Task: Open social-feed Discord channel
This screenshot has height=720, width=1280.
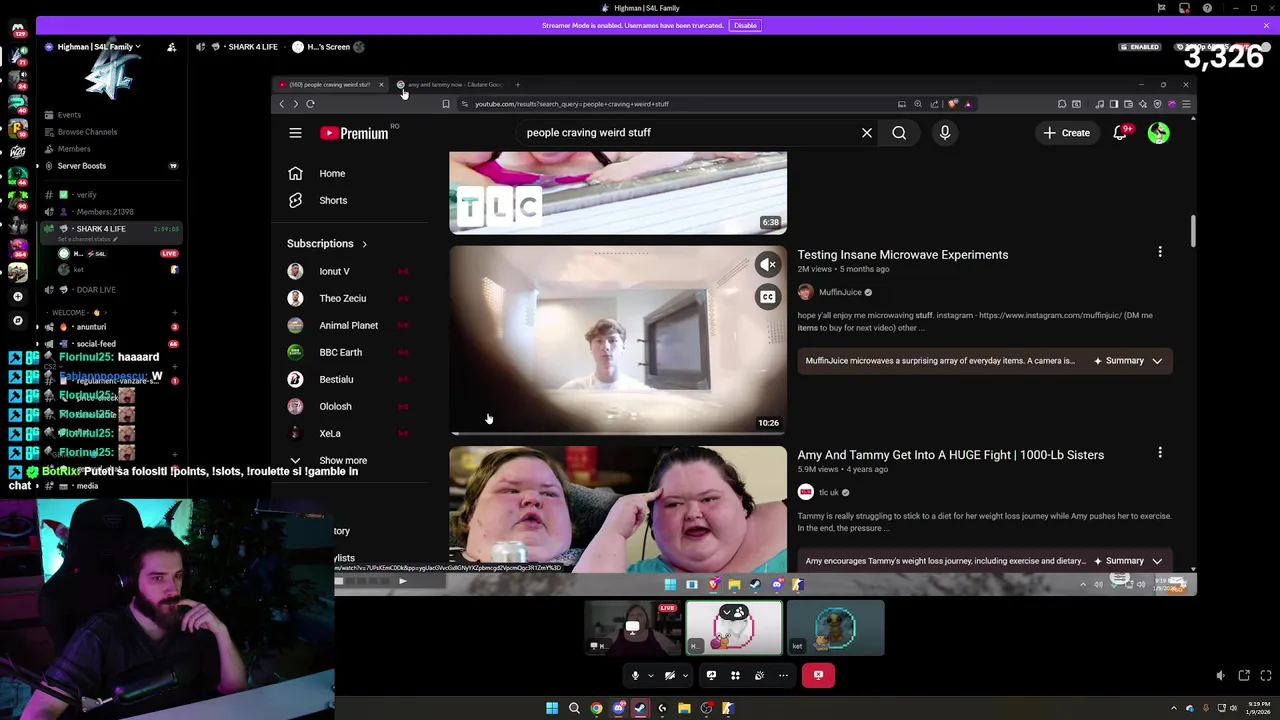Action: [x=96, y=344]
